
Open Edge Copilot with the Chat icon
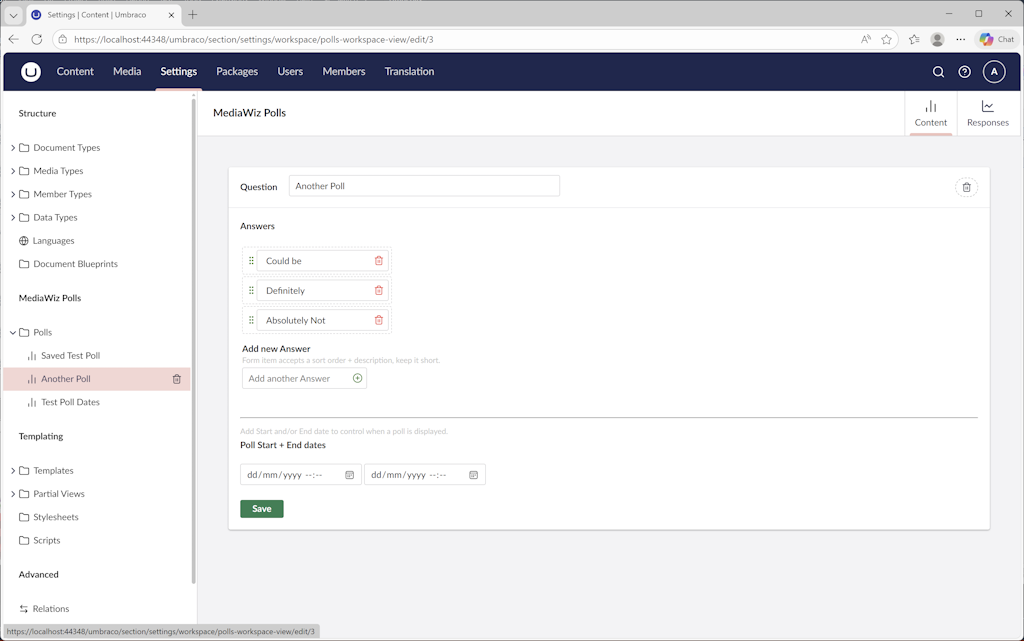click(x=996, y=38)
